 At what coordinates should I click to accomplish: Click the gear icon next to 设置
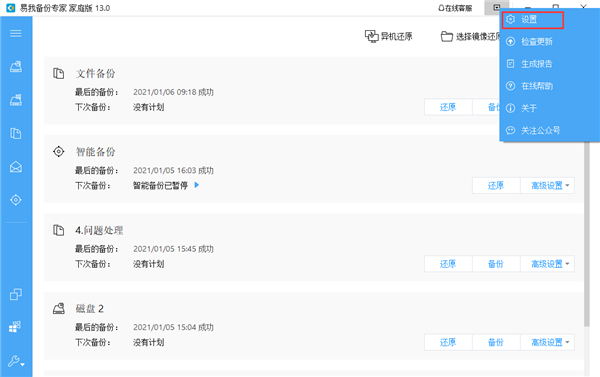pyautogui.click(x=510, y=19)
